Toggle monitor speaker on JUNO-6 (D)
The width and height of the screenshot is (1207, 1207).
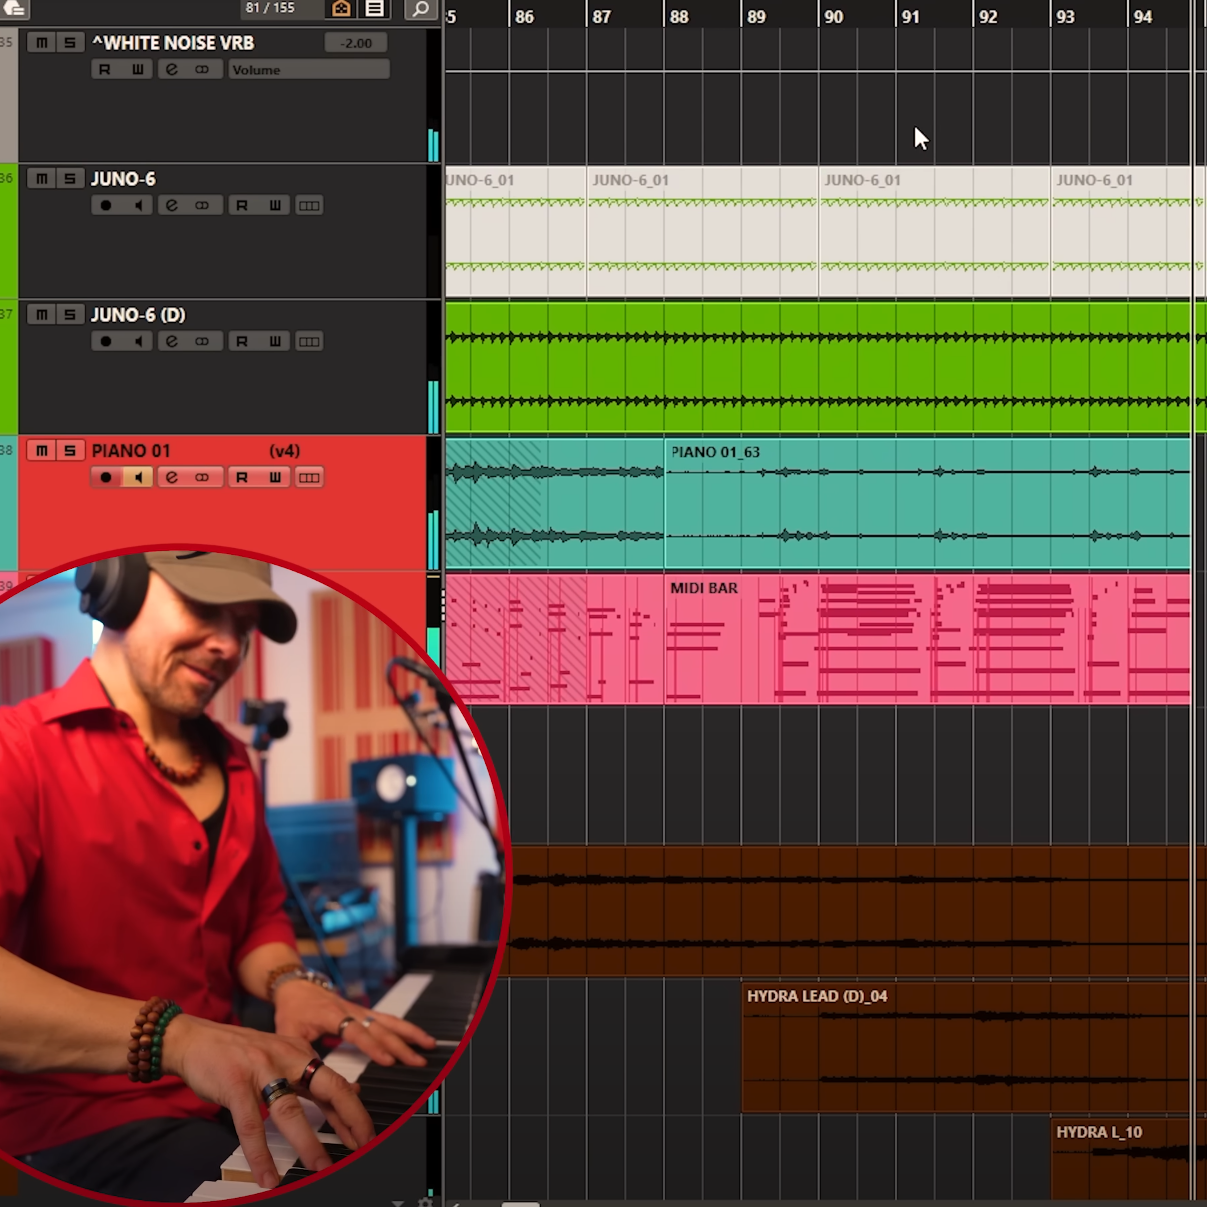click(x=138, y=342)
